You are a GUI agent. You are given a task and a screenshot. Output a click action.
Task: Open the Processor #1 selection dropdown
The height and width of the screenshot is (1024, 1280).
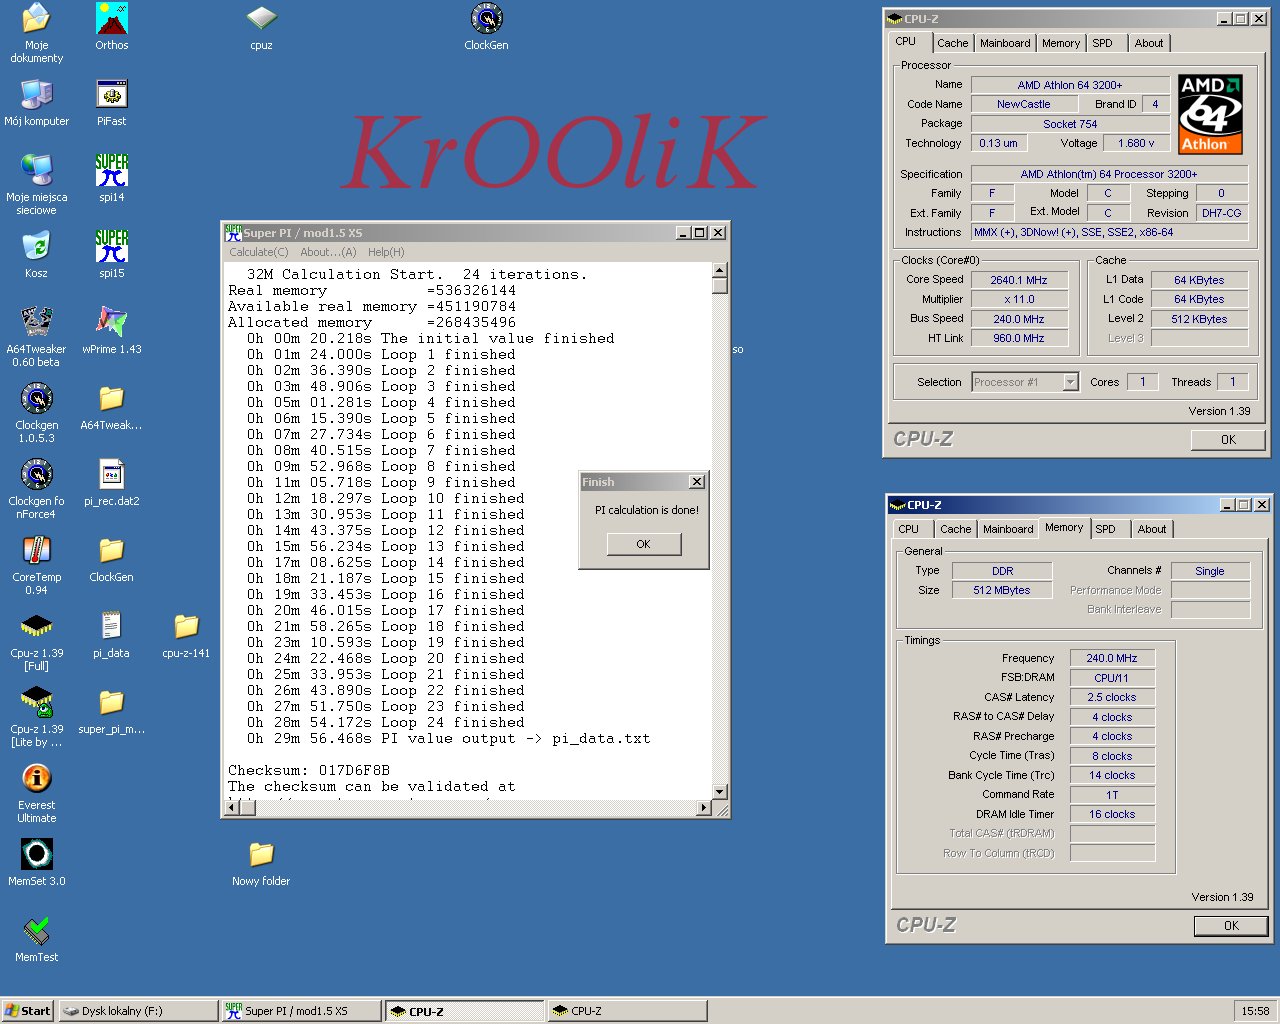[x=1025, y=382]
